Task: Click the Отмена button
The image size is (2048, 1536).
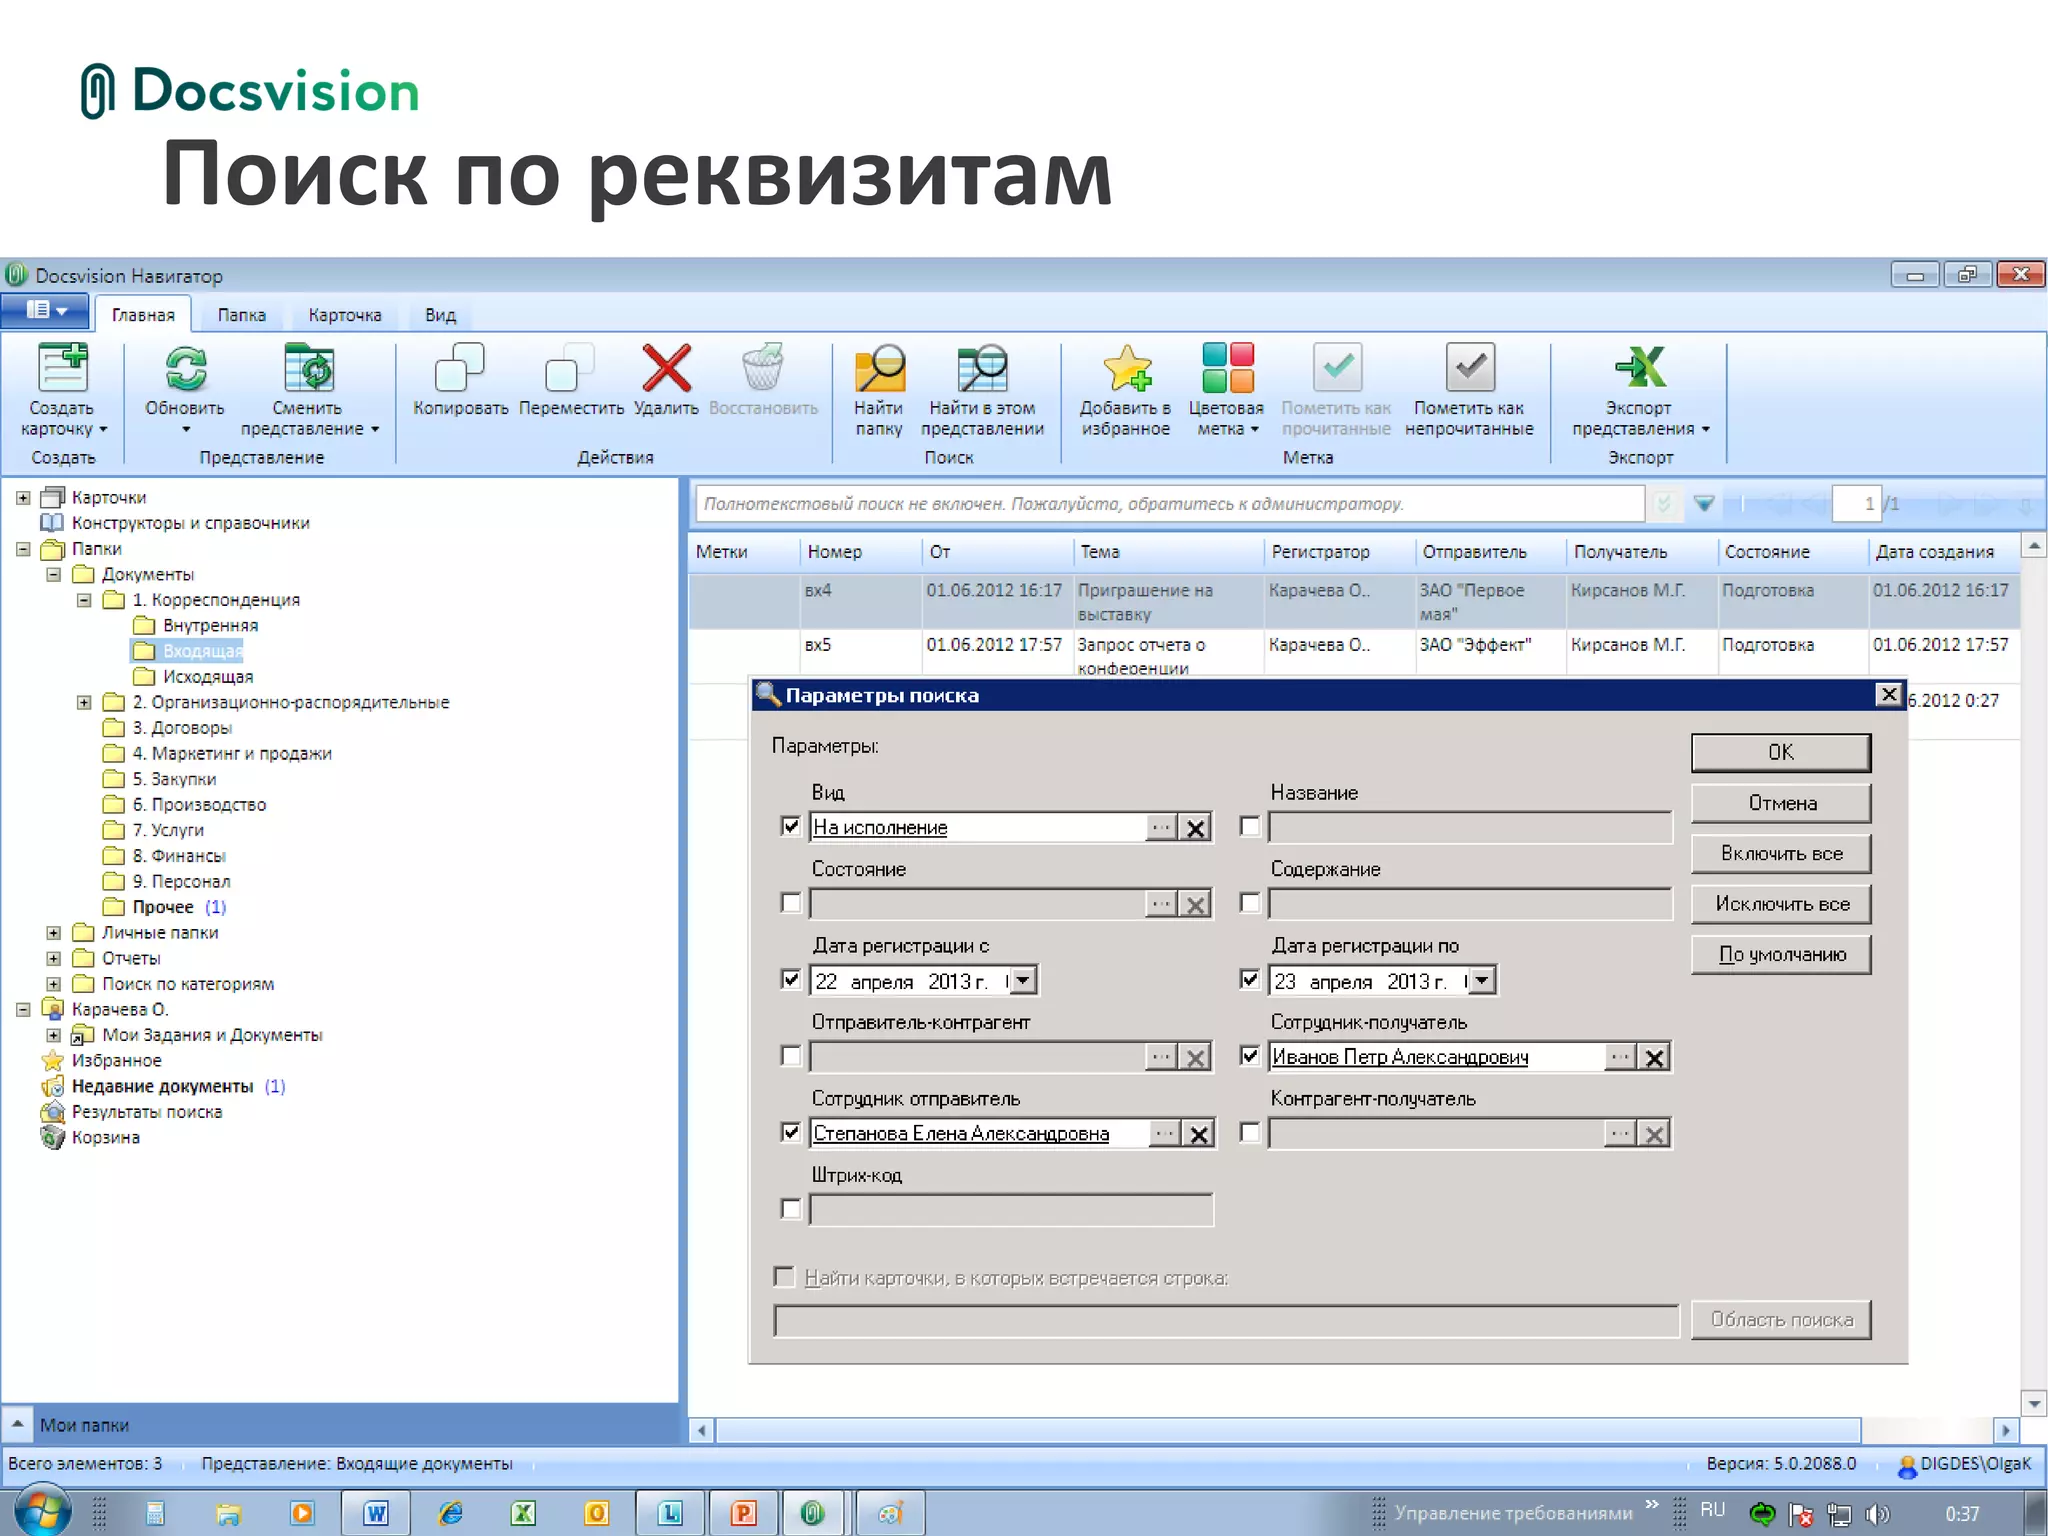Action: coord(1780,803)
